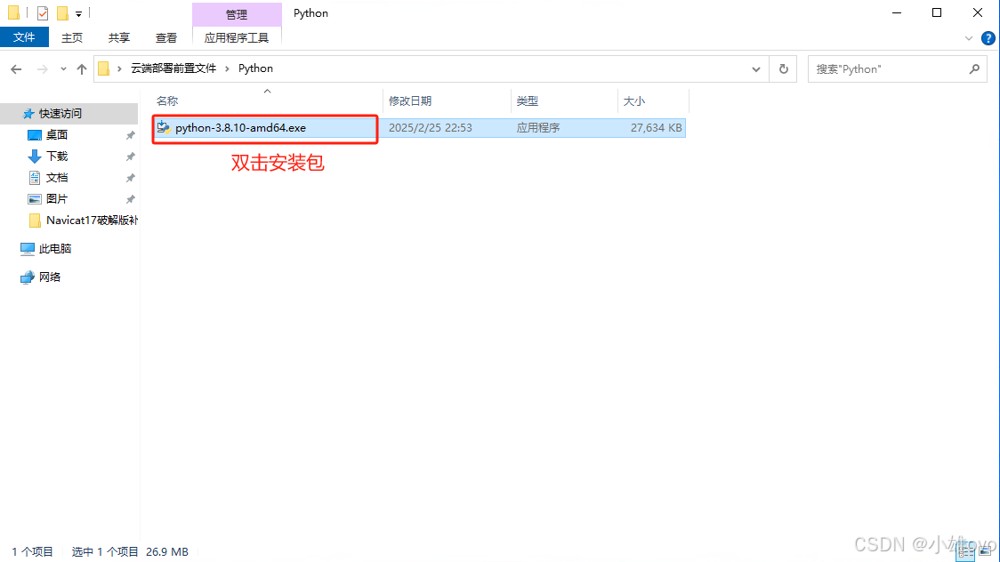Click the Up one level arrow
The image size is (1000, 562).
(82, 69)
